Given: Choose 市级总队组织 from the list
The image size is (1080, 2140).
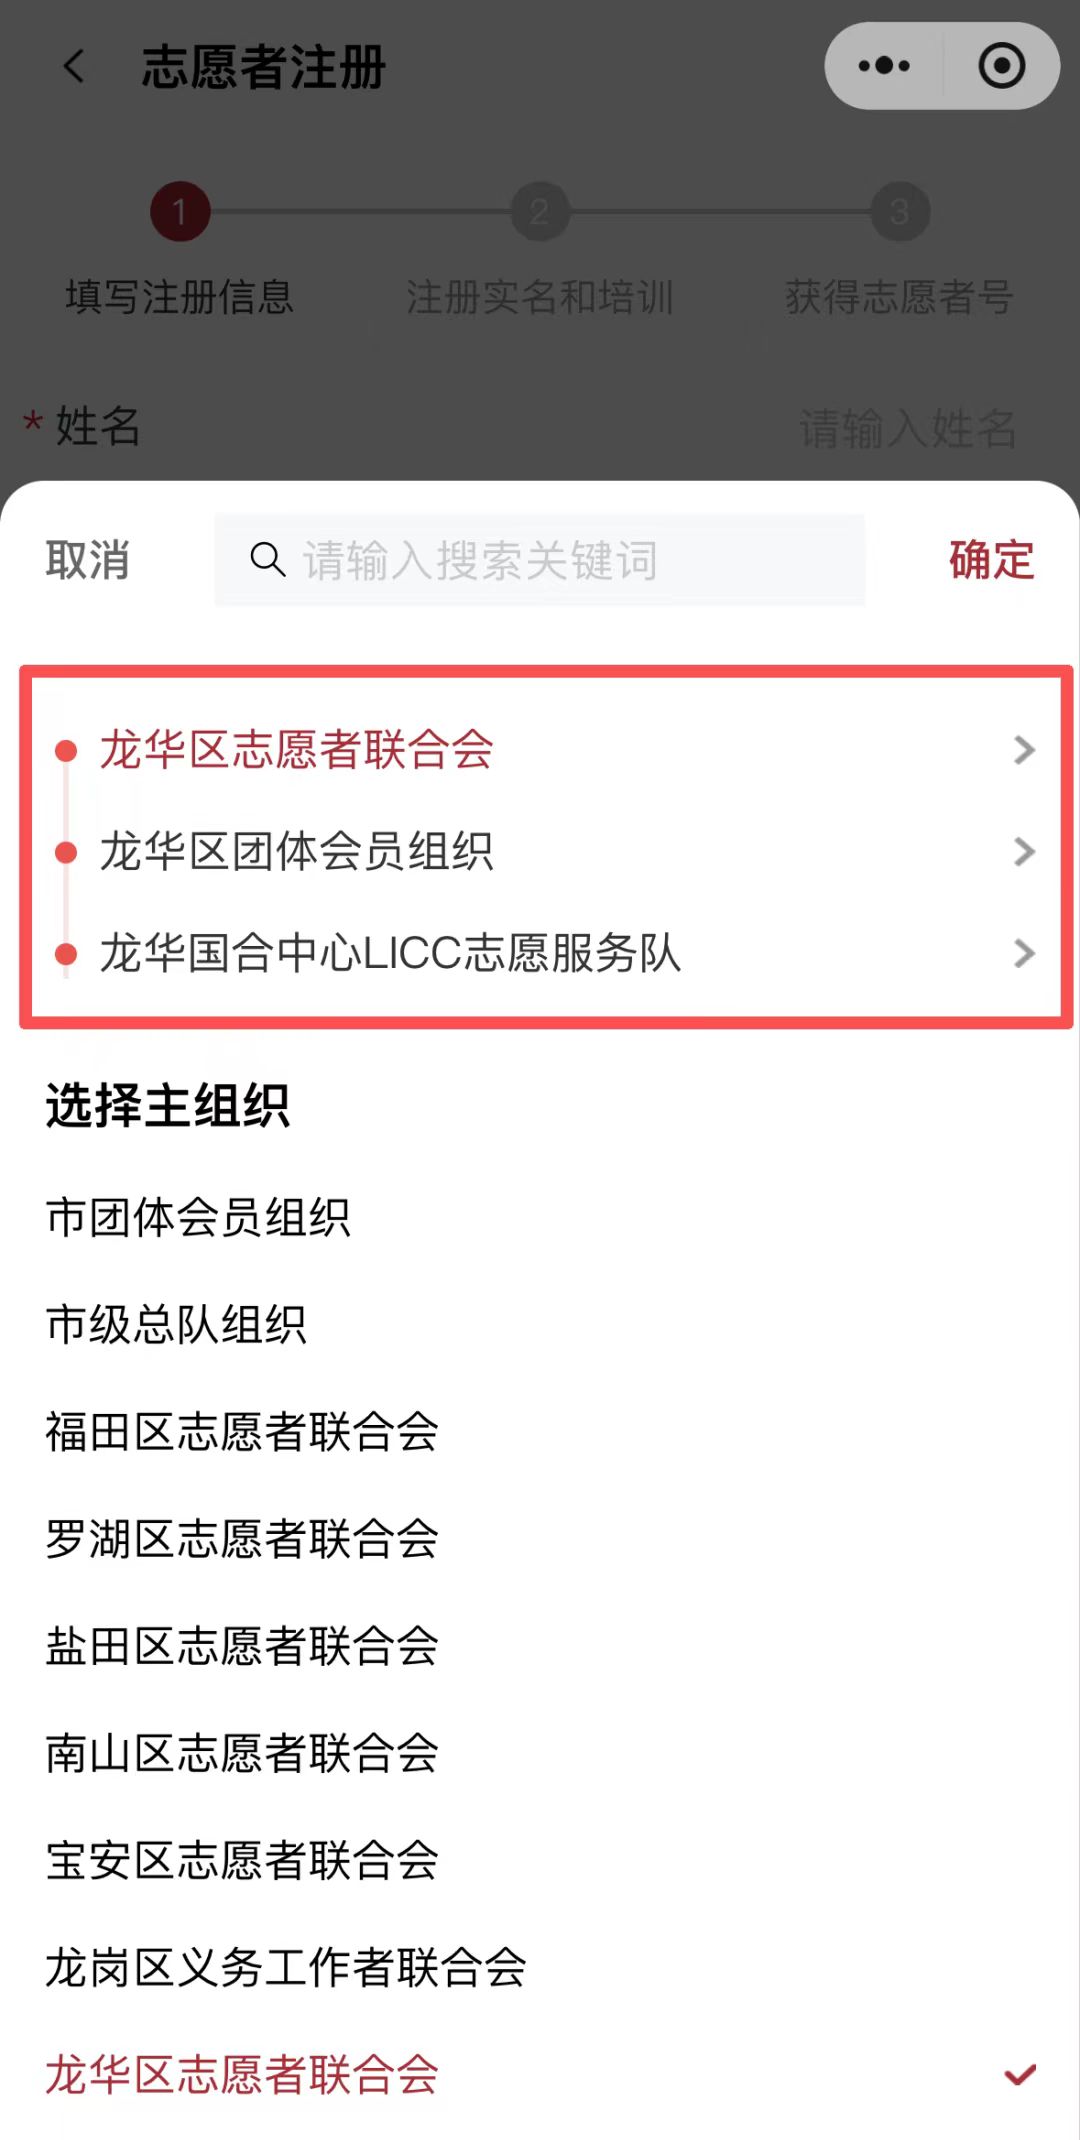Looking at the screenshot, I should (x=540, y=1325).
